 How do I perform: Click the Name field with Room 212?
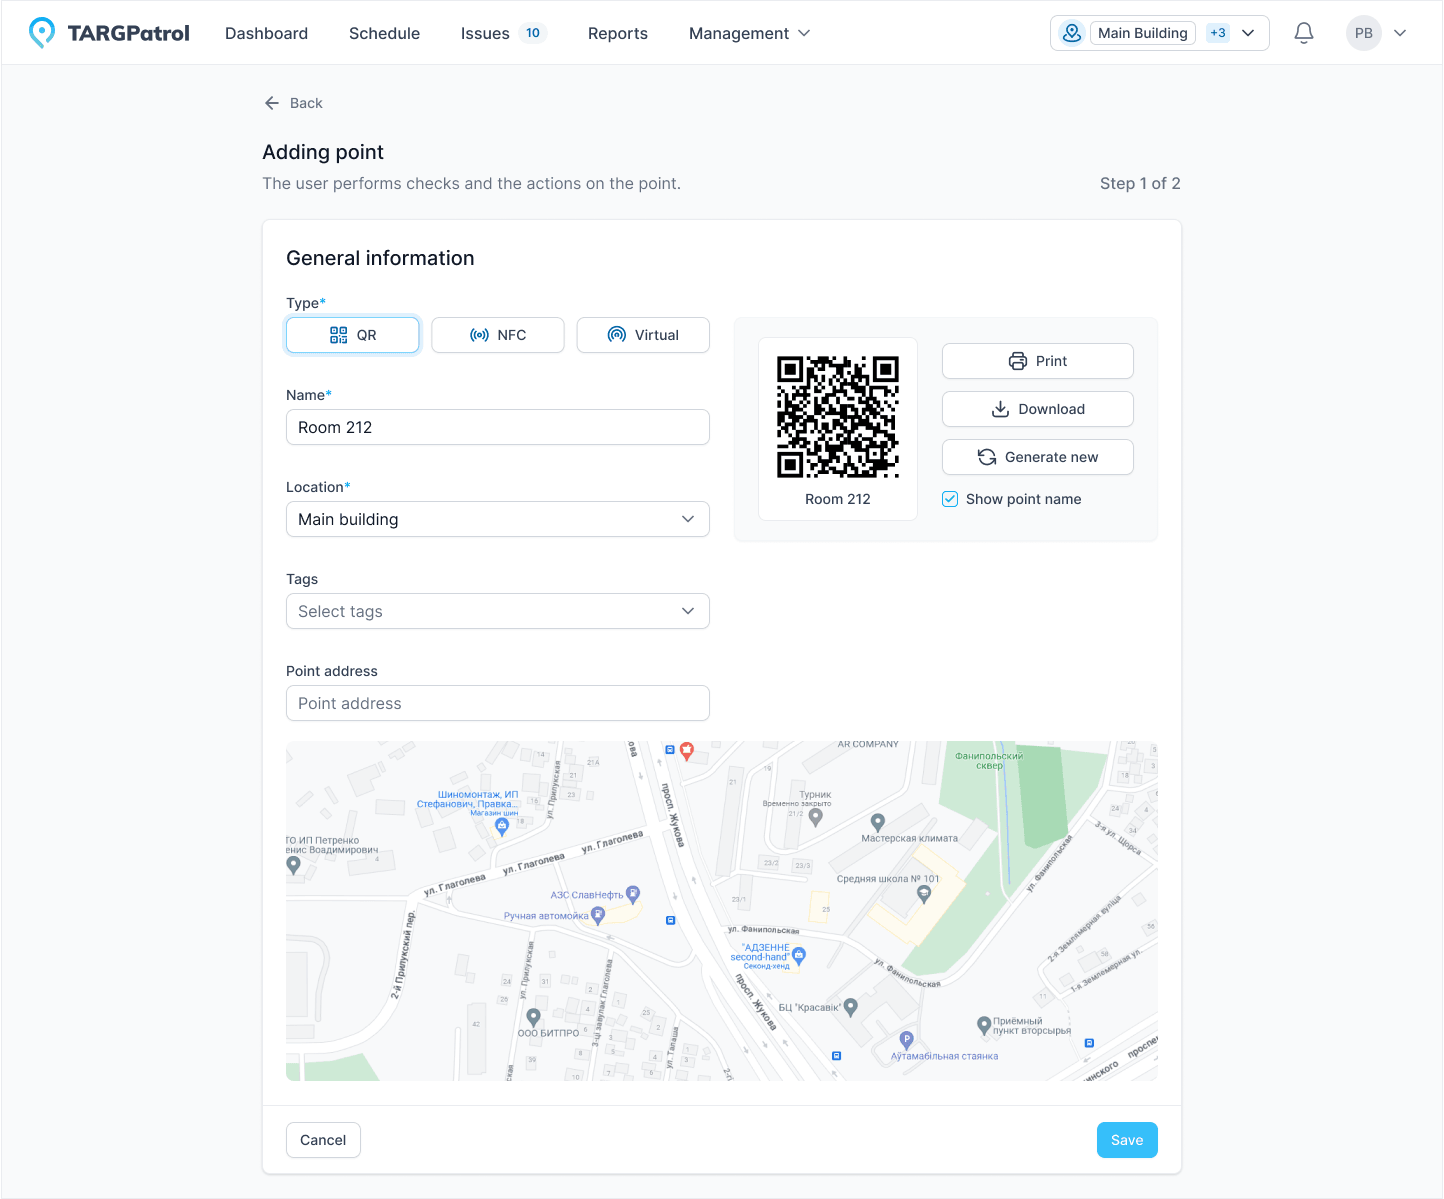coord(498,427)
